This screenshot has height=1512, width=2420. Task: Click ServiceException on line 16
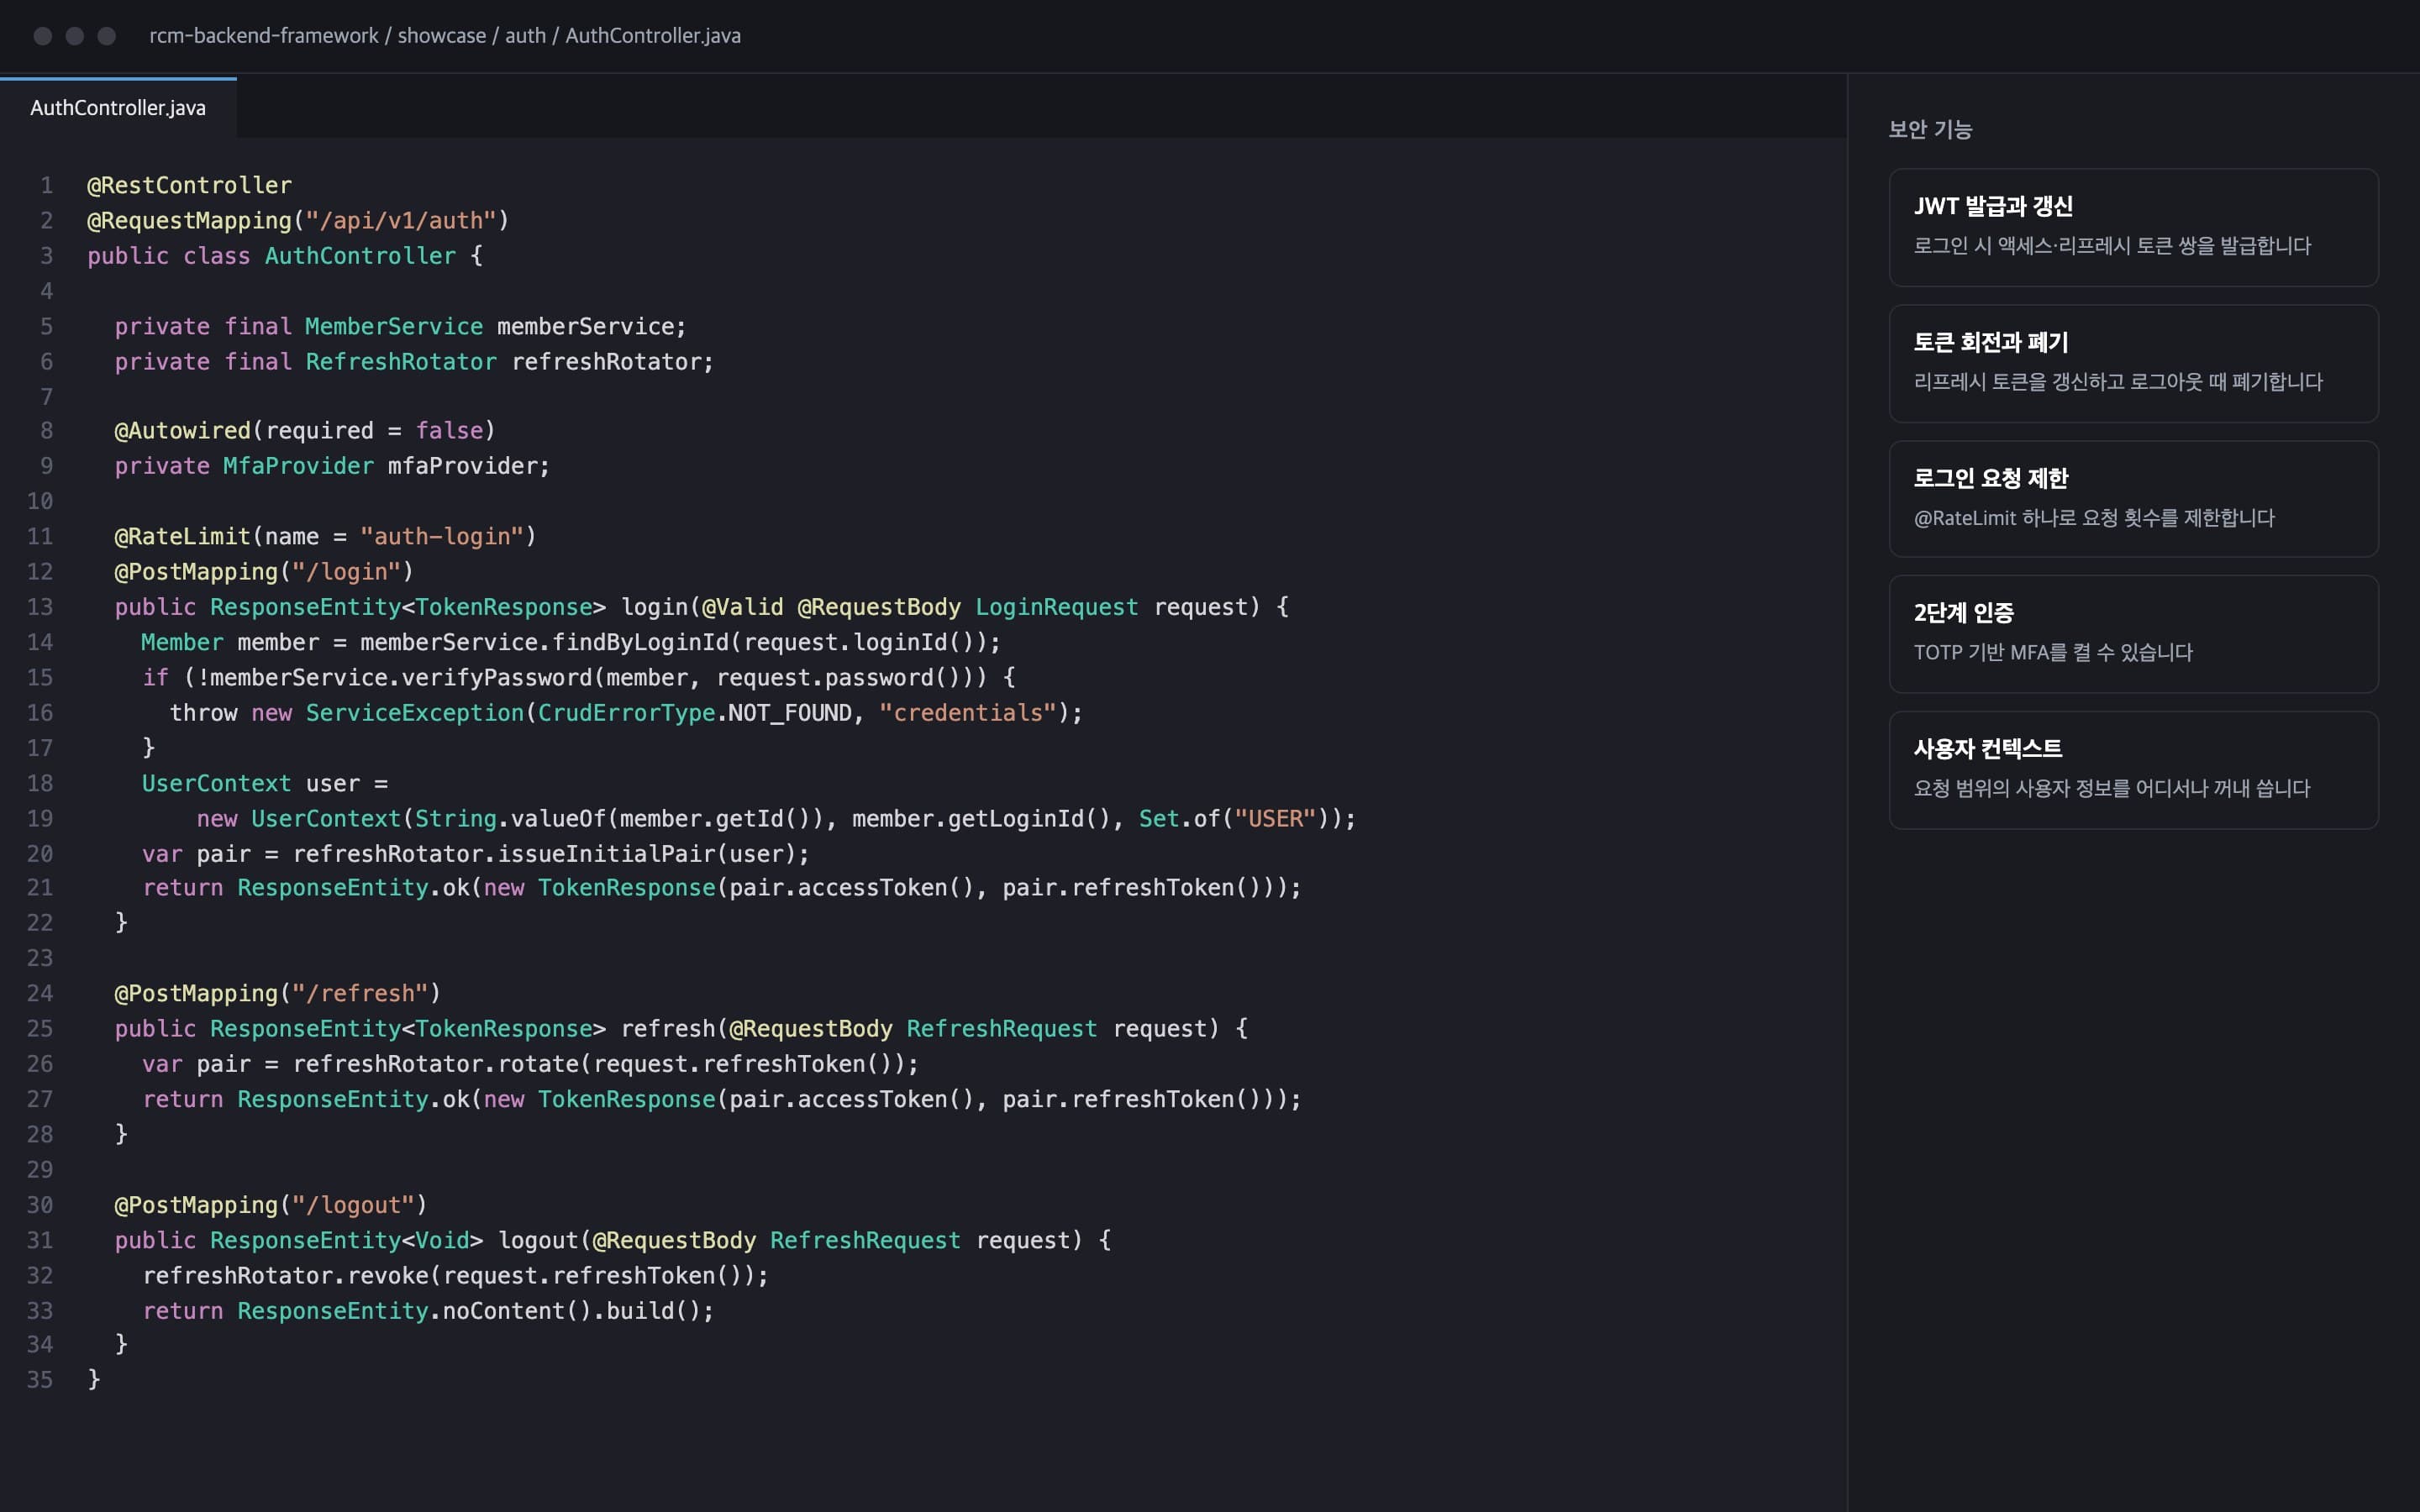[414, 713]
